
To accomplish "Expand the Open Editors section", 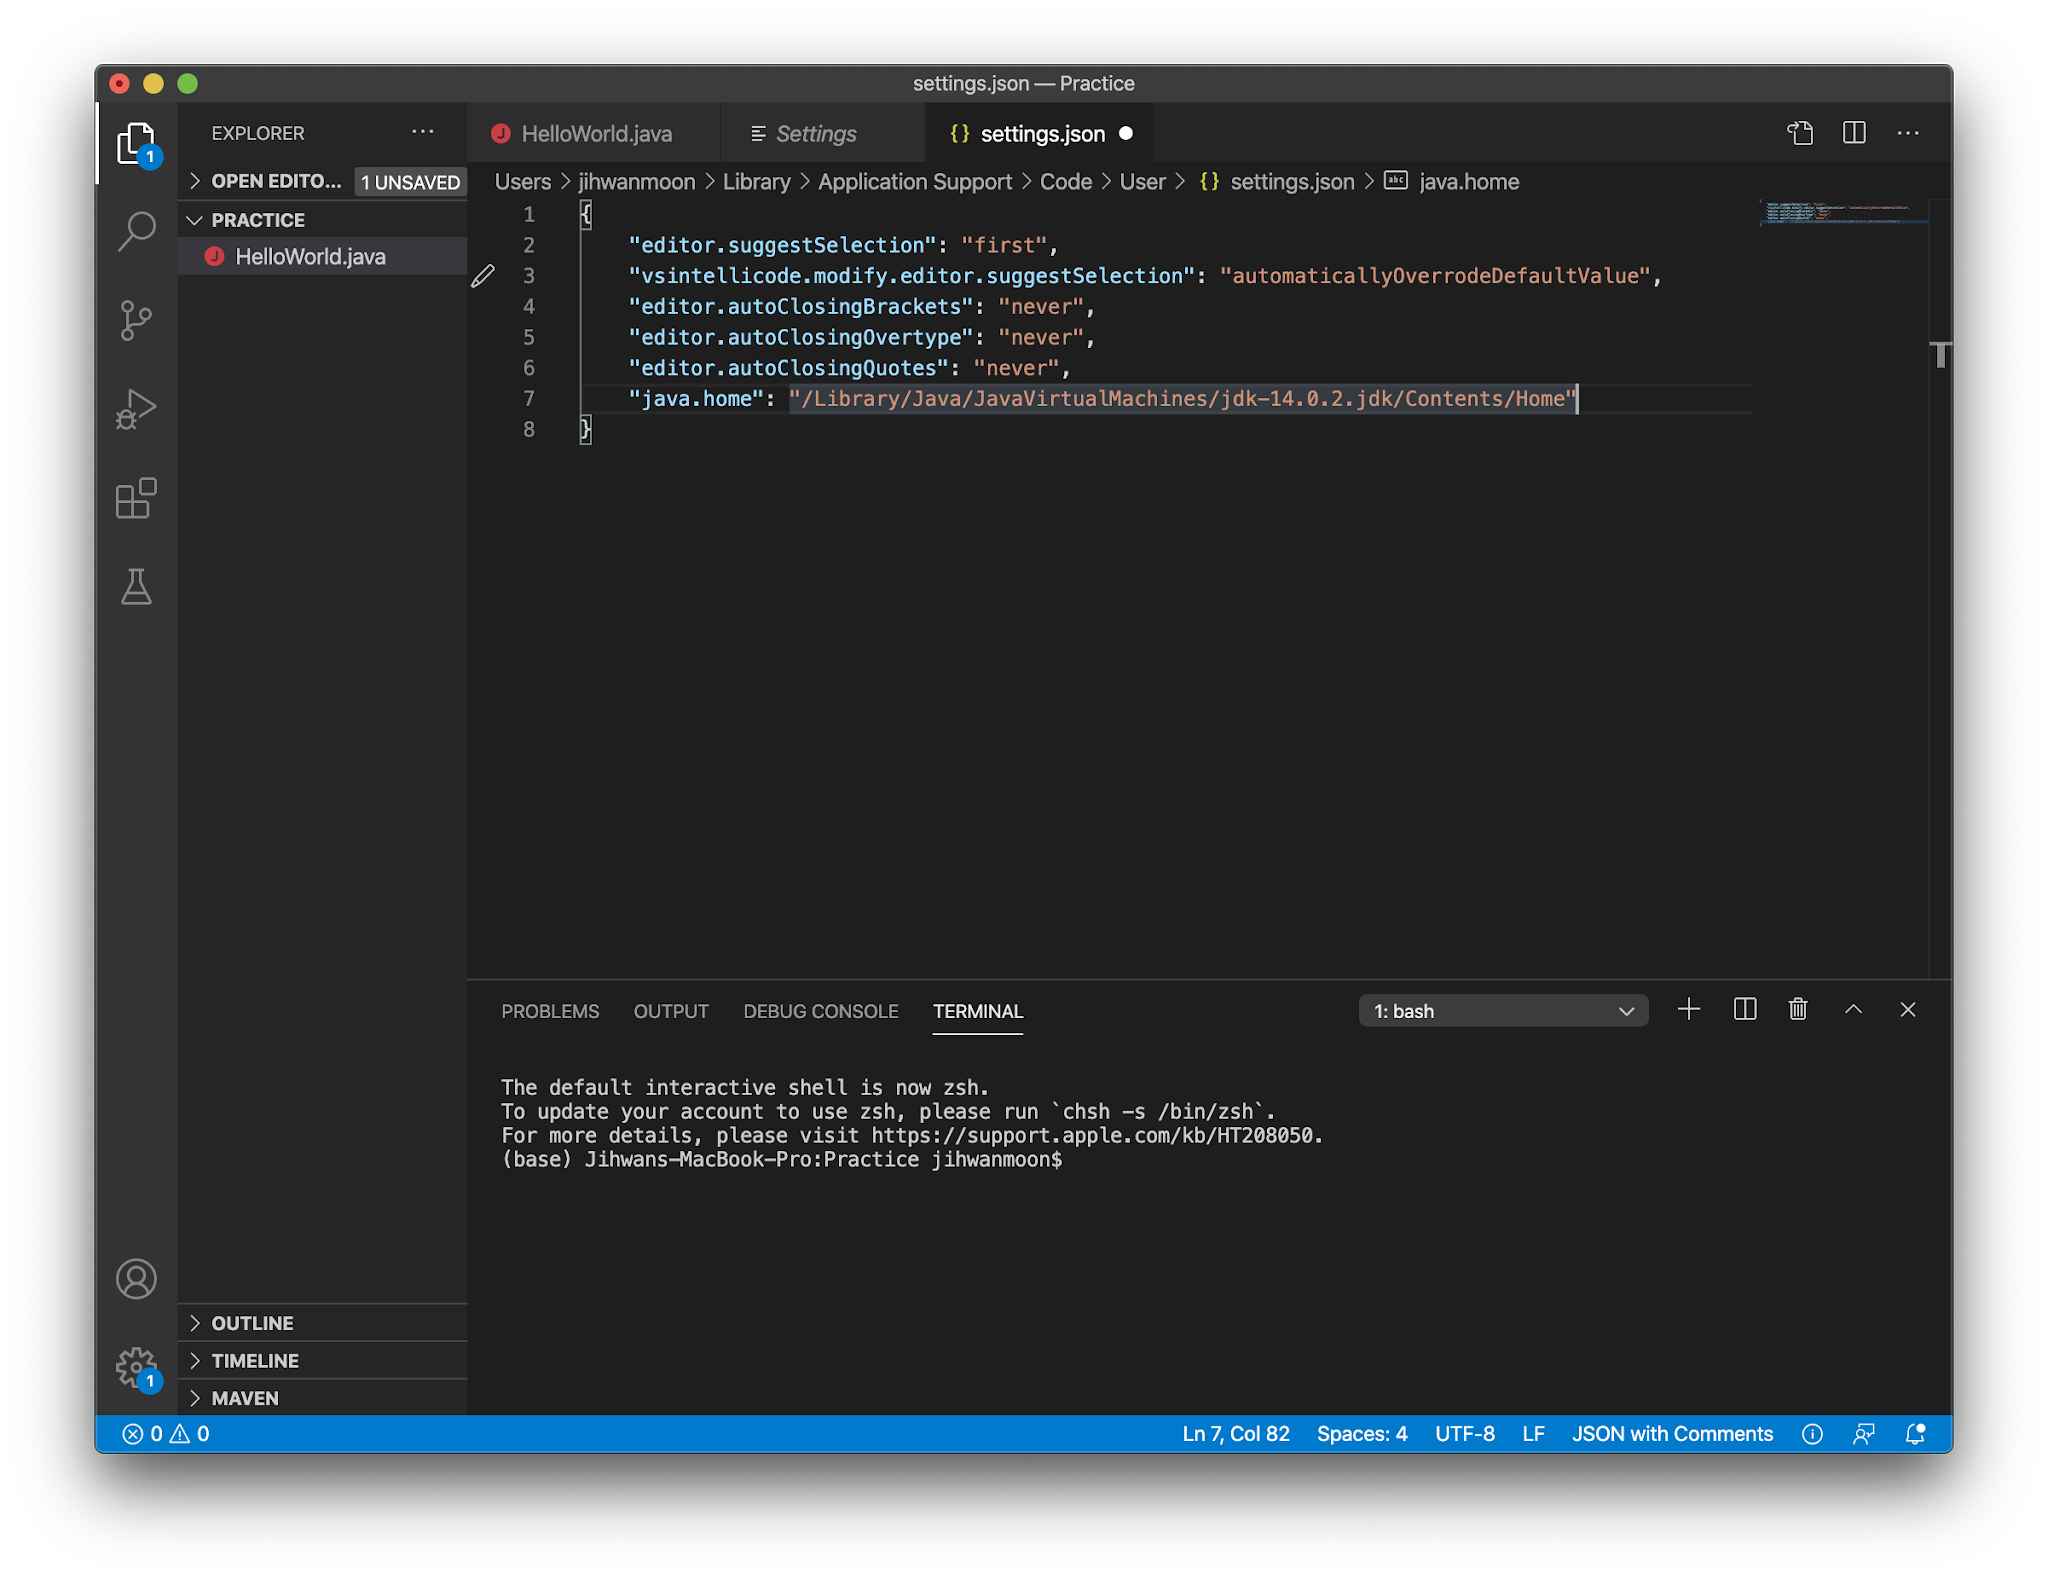I will pos(275,181).
